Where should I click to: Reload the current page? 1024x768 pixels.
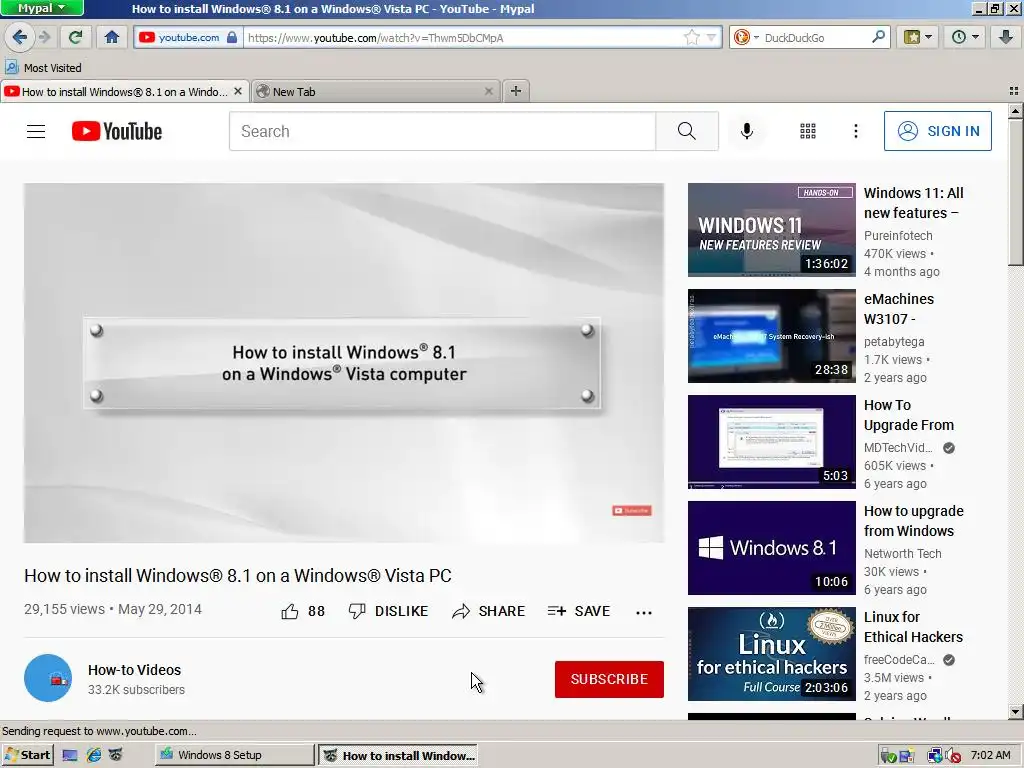76,37
